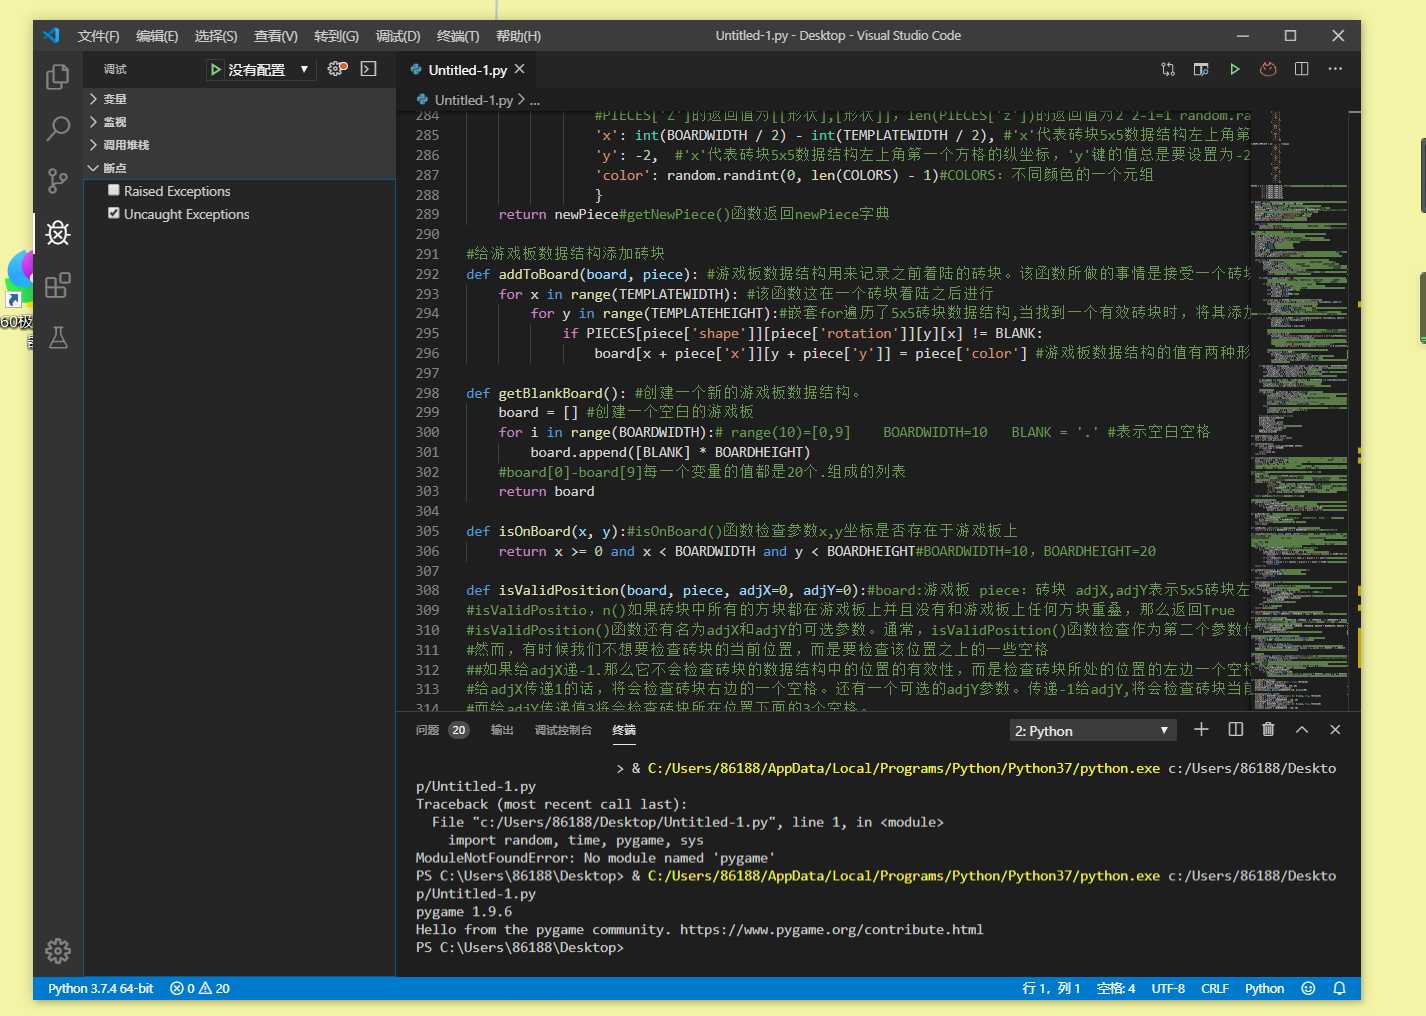The width and height of the screenshot is (1426, 1016).
Task: Click CRLF line ending selector
Action: click(1215, 988)
